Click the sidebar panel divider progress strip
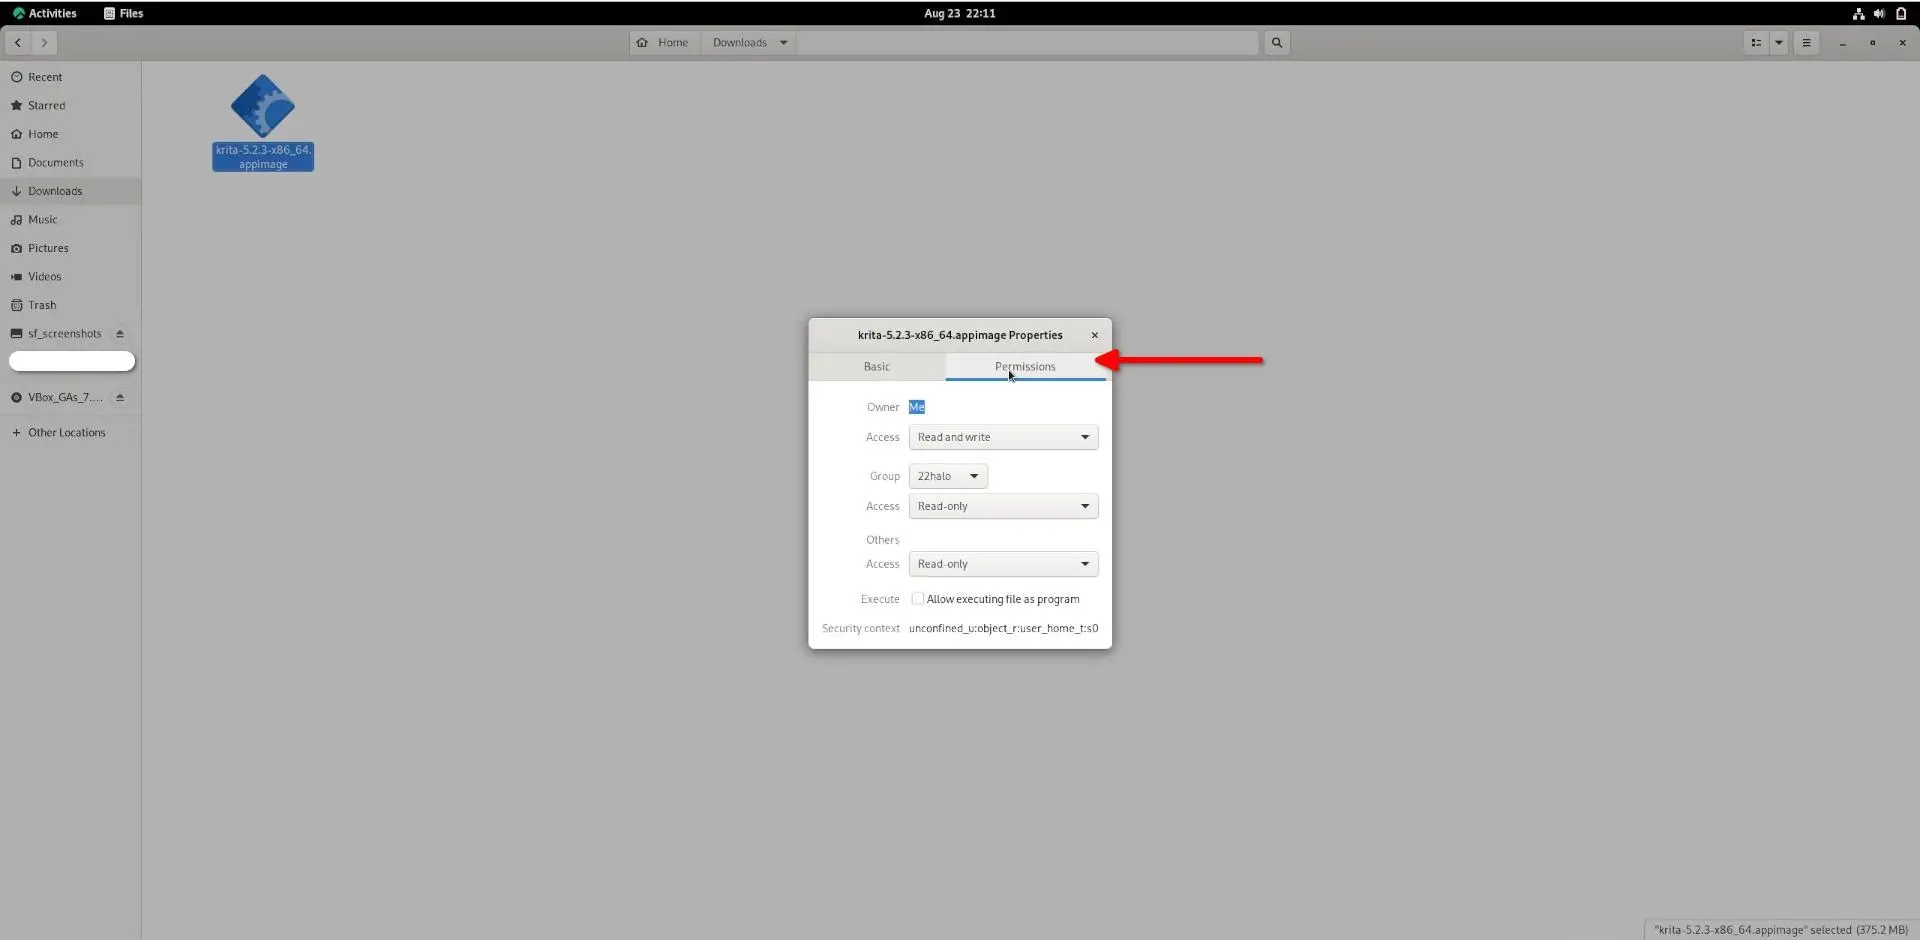 70,361
